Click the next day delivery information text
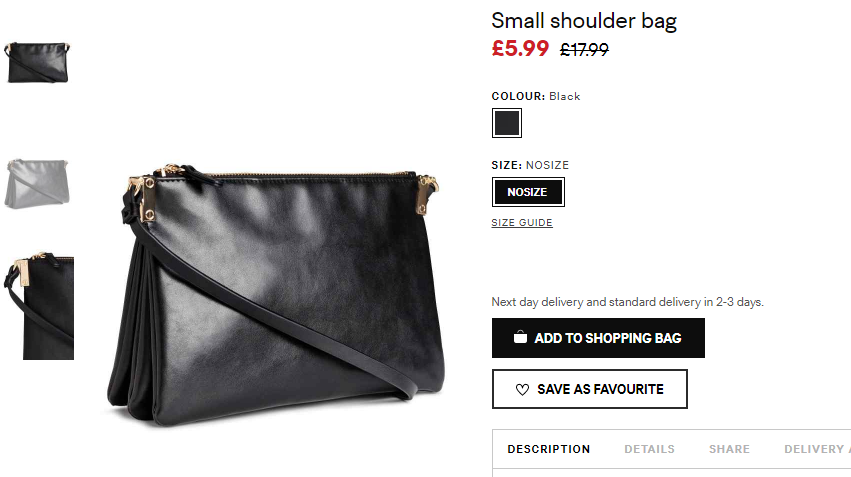The height and width of the screenshot is (477, 851). click(627, 302)
